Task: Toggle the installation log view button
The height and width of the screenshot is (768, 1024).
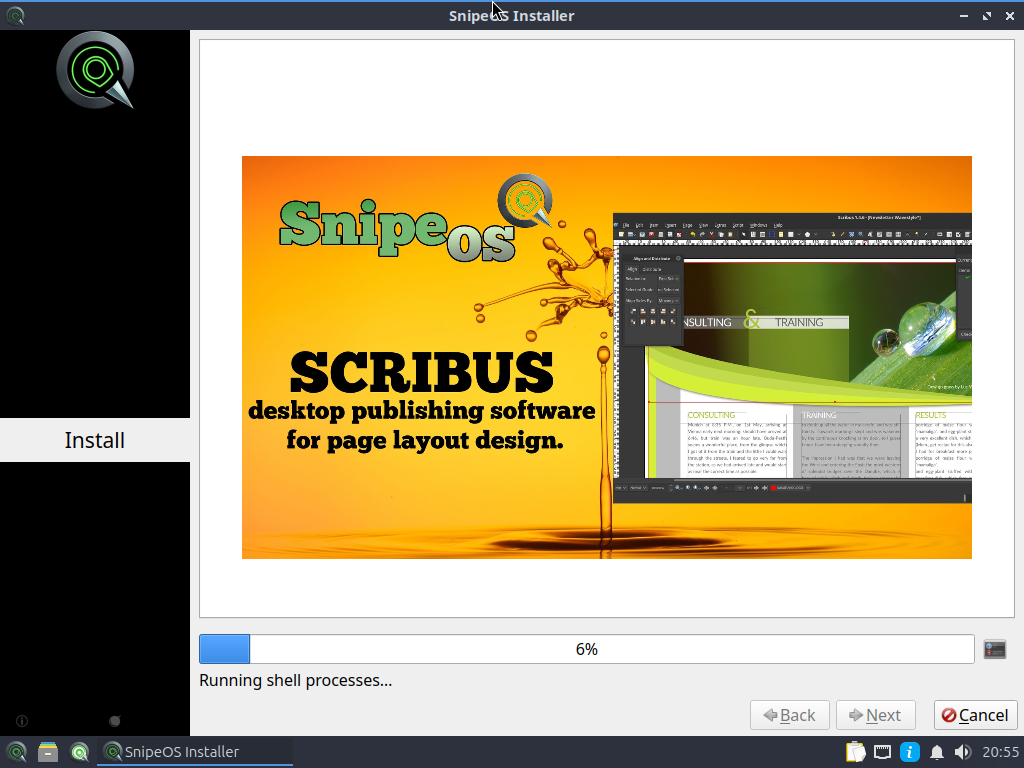Action: [x=995, y=649]
